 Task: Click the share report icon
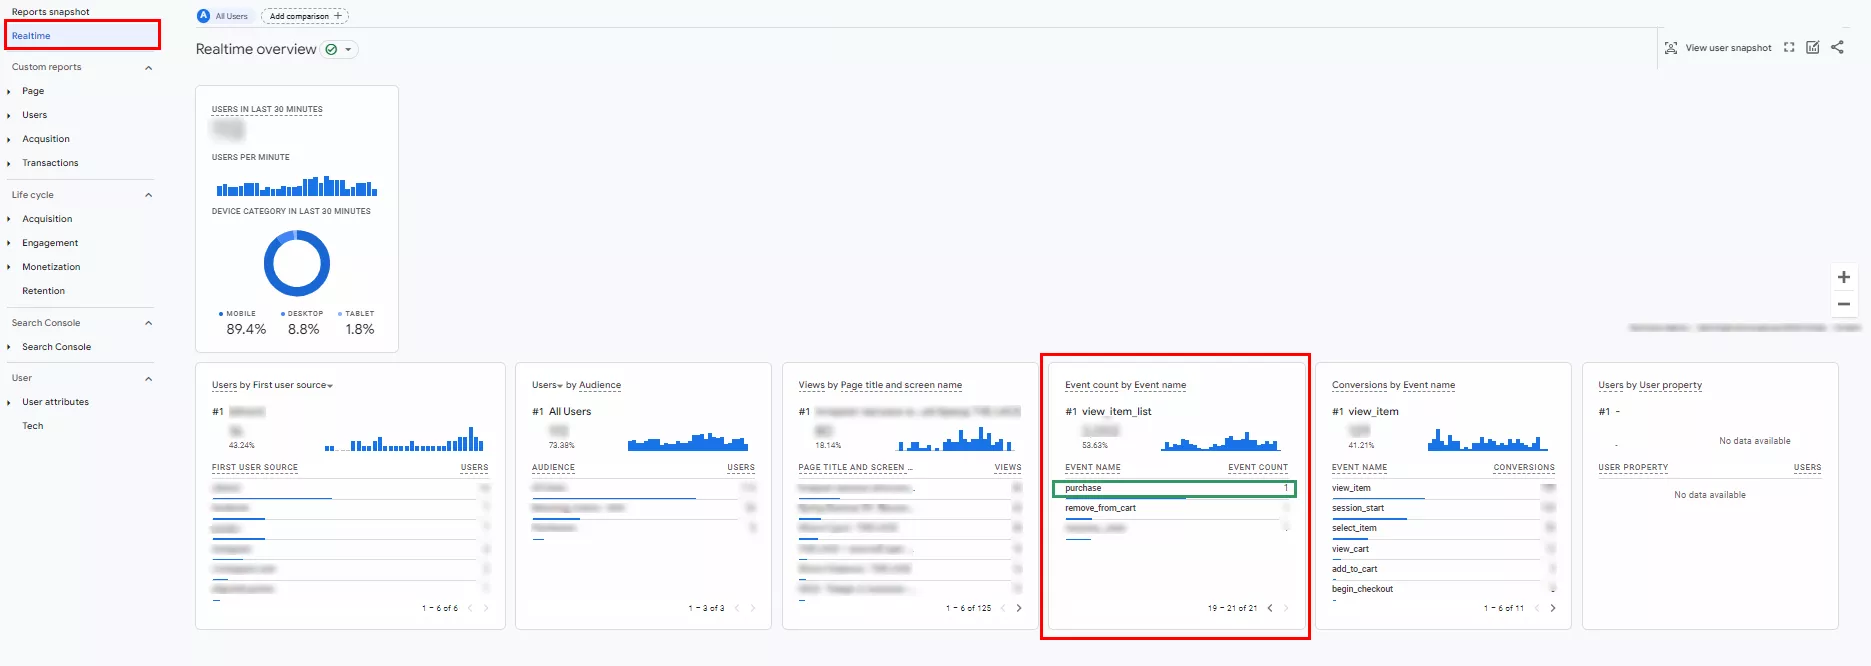coord(1837,47)
